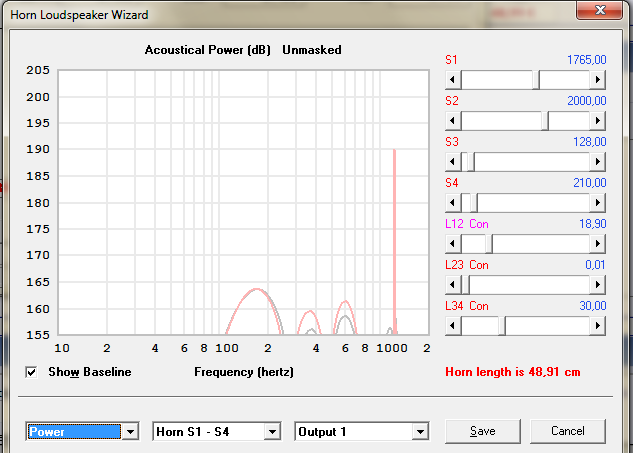Click the S1 slider thumb
633x453 pixels.
536,80
